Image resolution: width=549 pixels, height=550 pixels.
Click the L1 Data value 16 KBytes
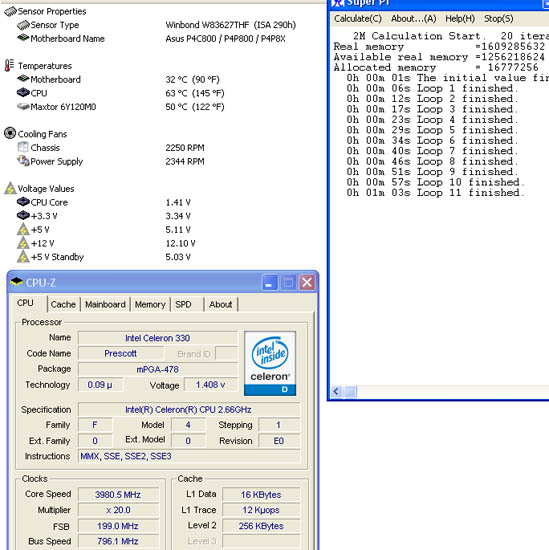pos(261,495)
